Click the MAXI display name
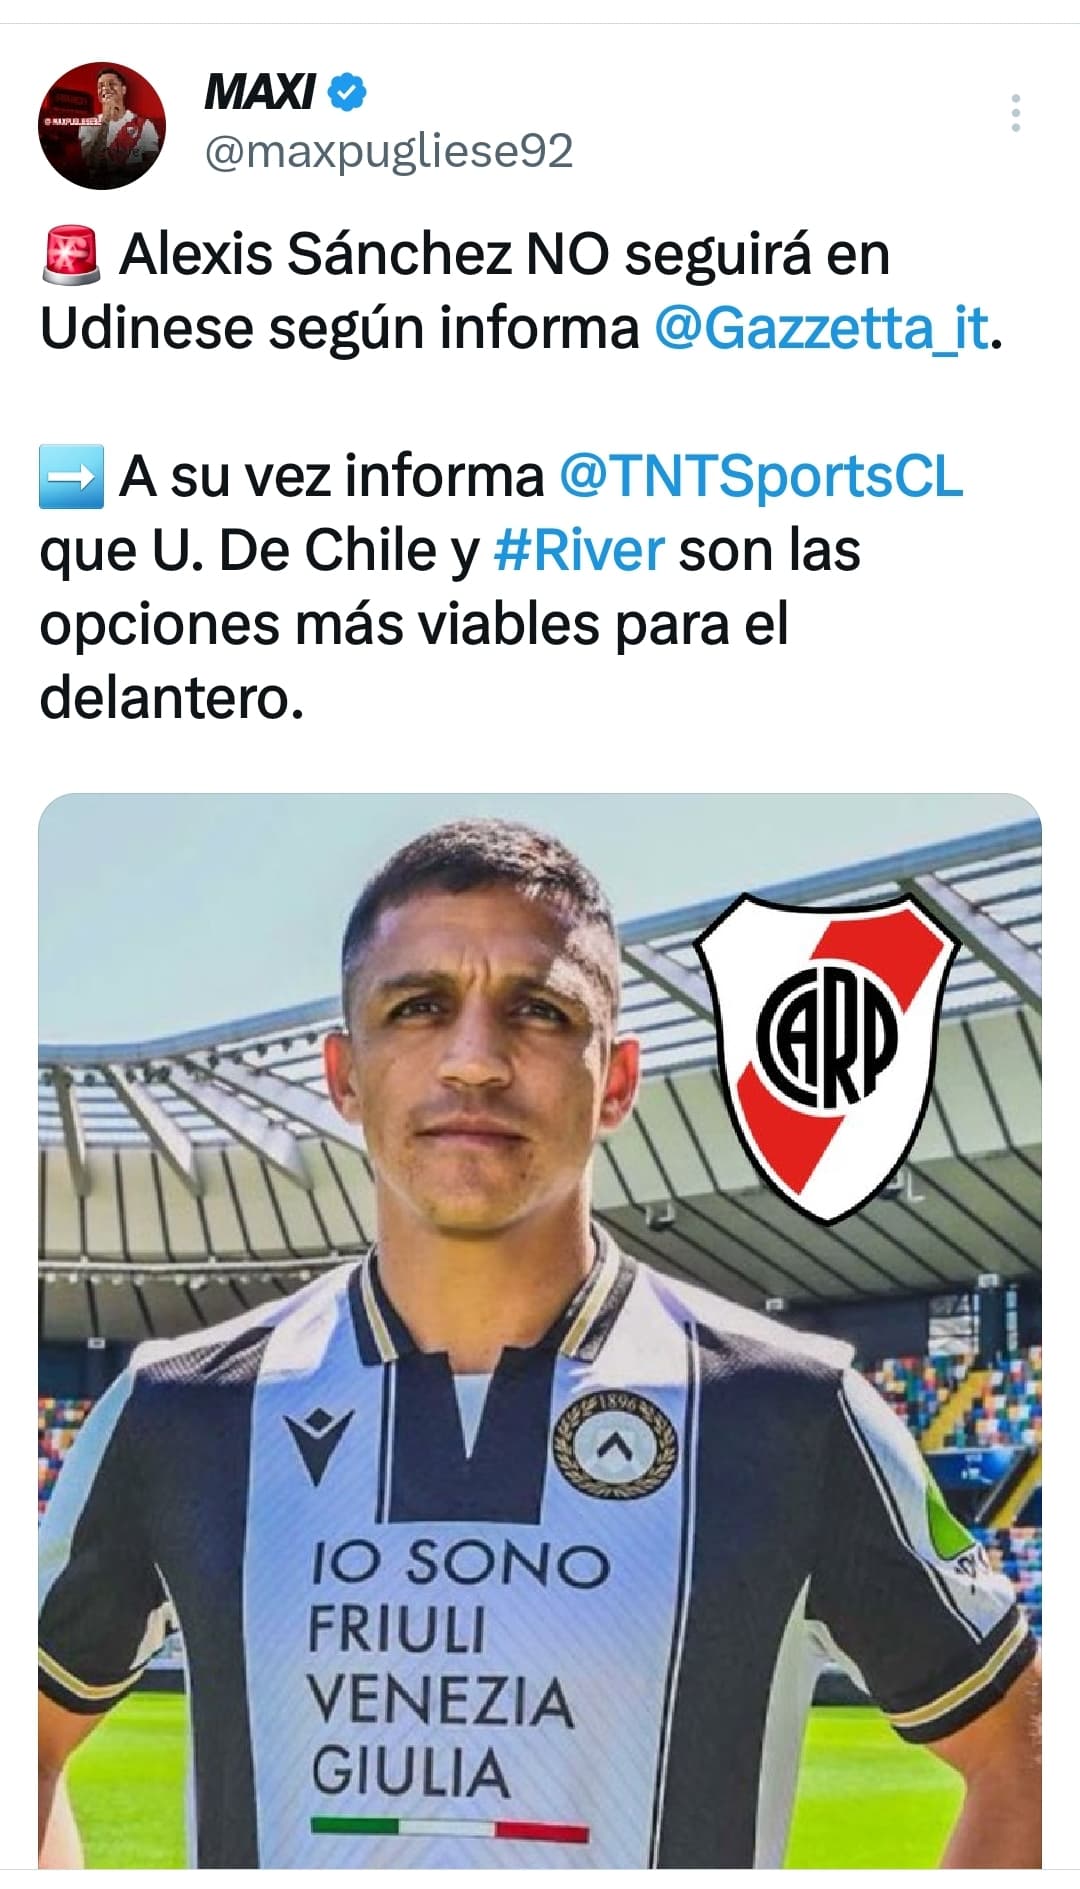This screenshot has width=1080, height=1889. [259, 93]
